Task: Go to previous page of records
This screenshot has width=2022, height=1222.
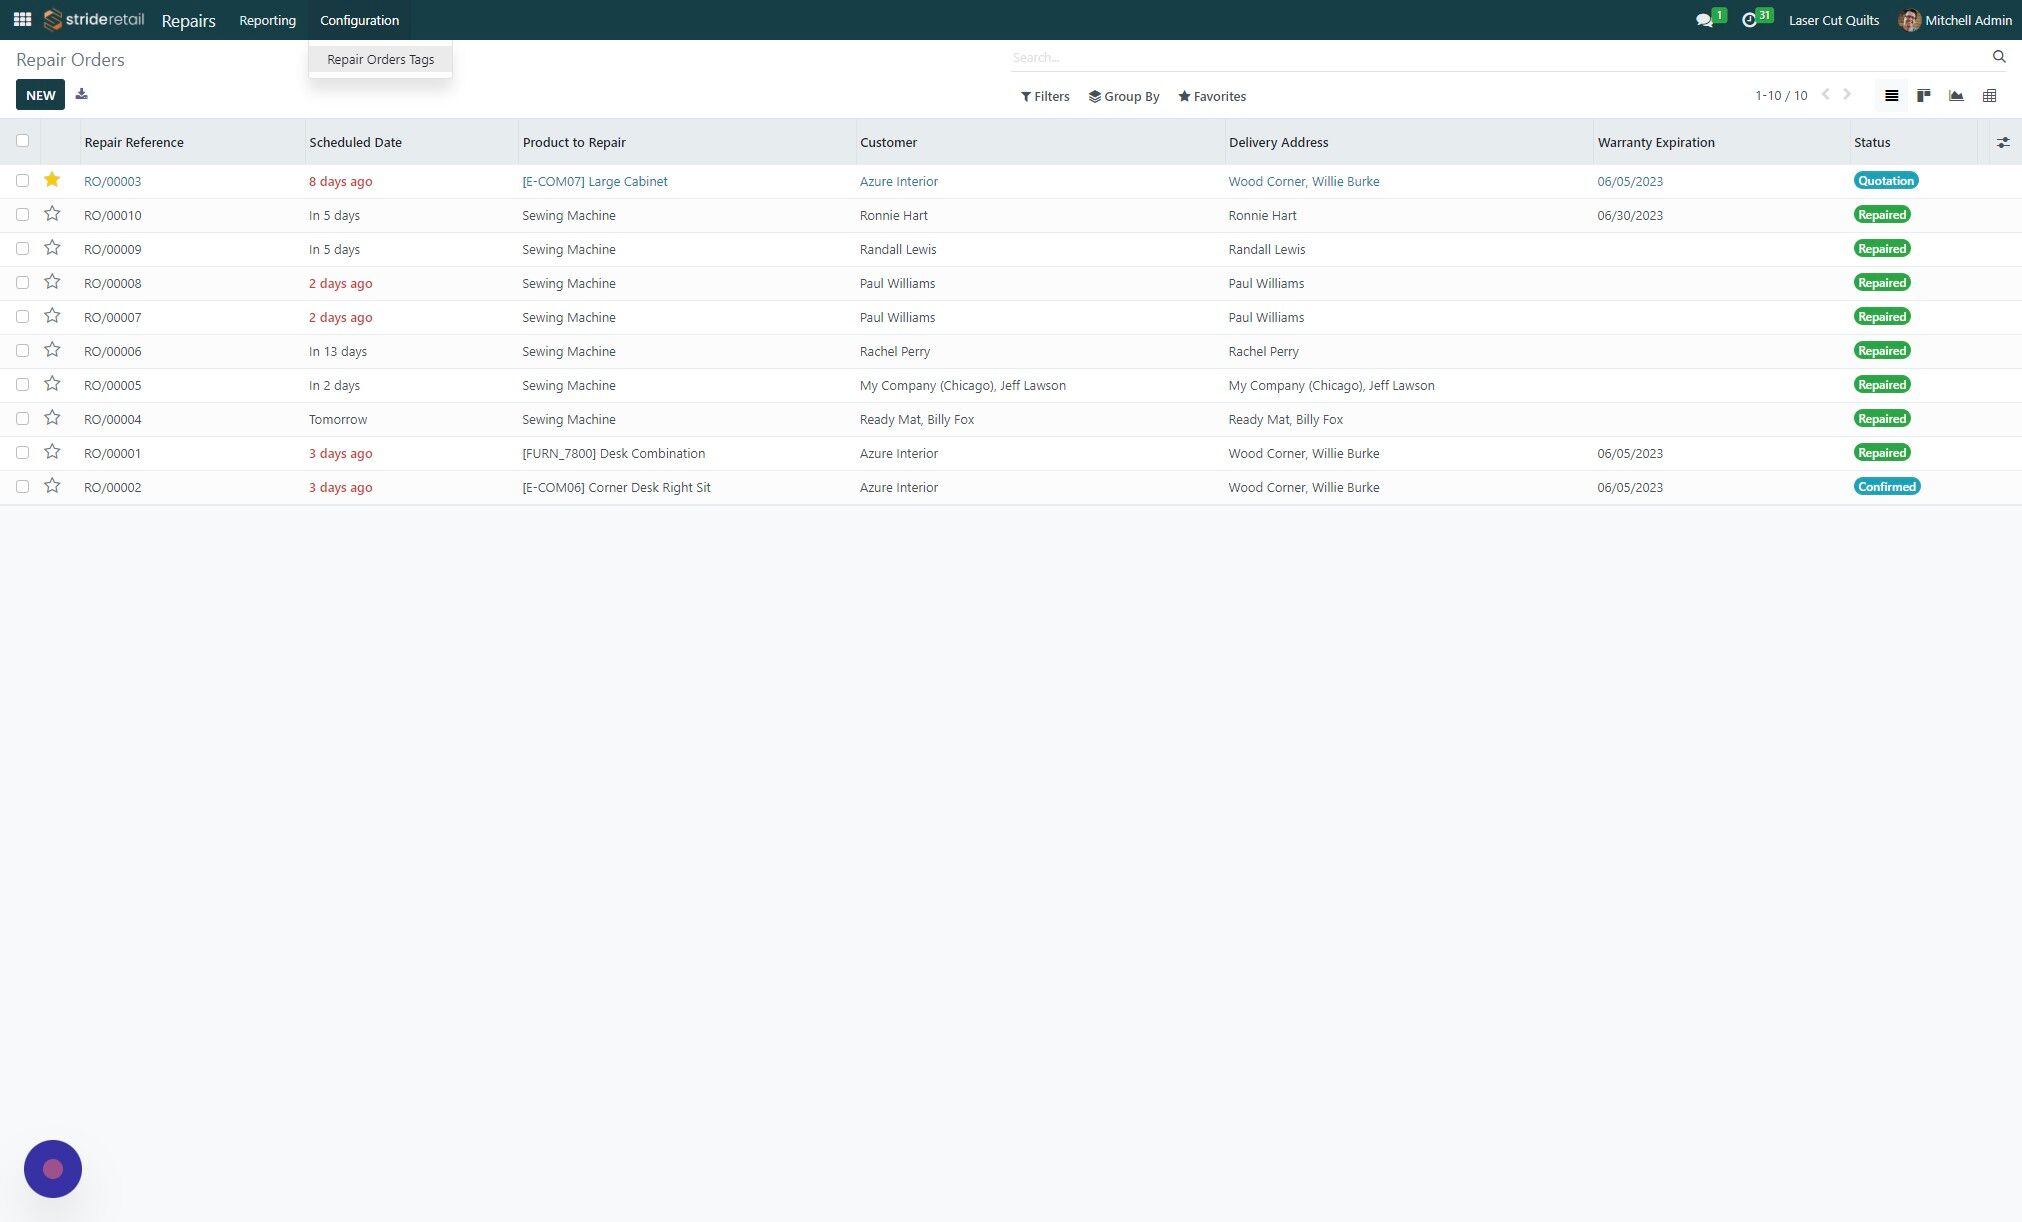Action: pos(1825,95)
